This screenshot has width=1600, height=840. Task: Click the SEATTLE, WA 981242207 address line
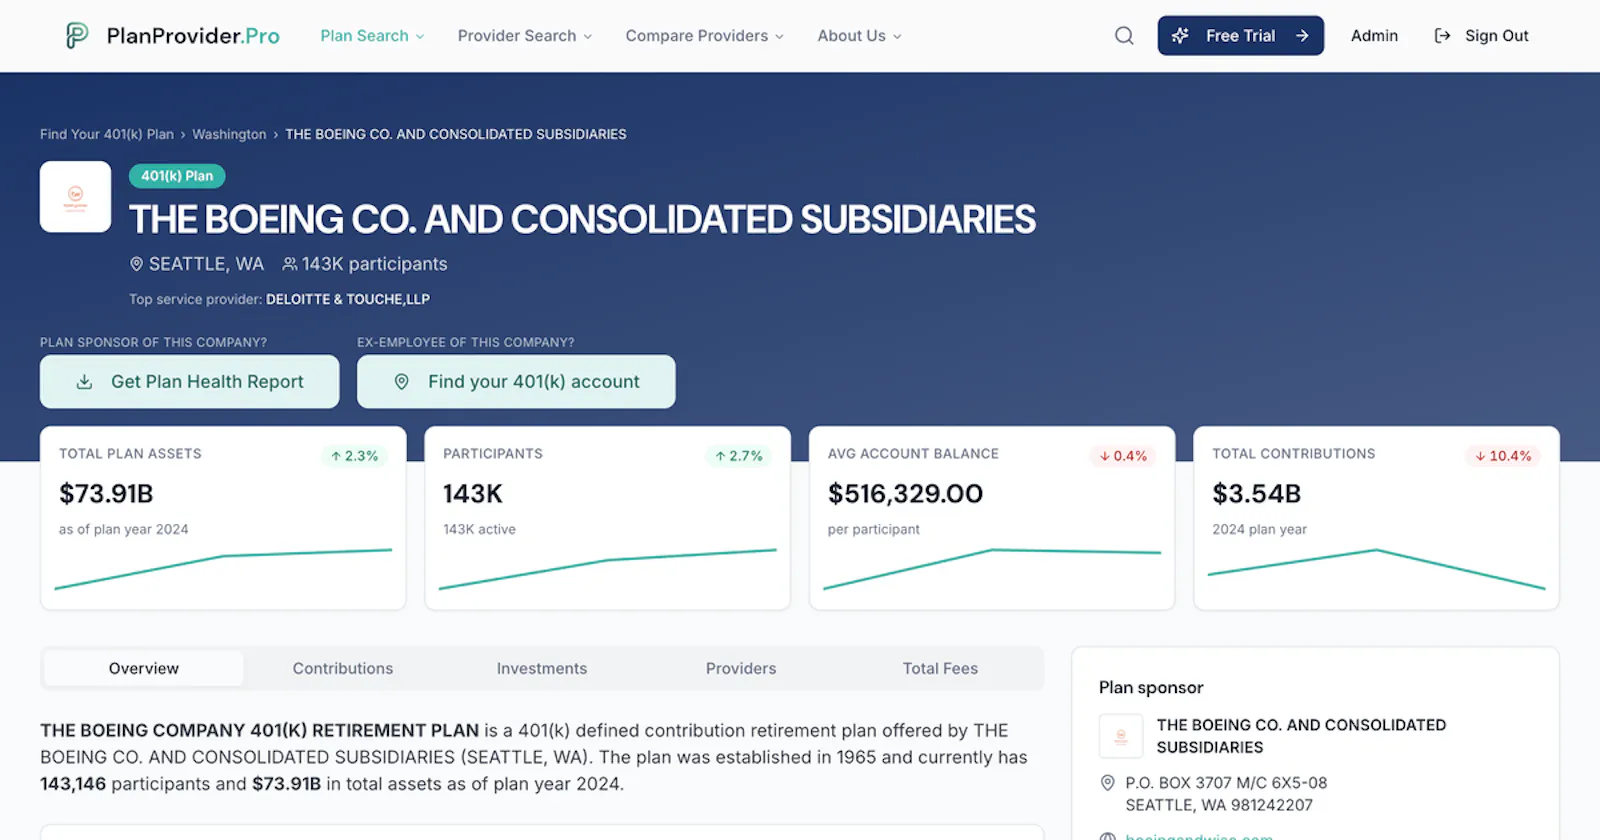click(x=1219, y=805)
